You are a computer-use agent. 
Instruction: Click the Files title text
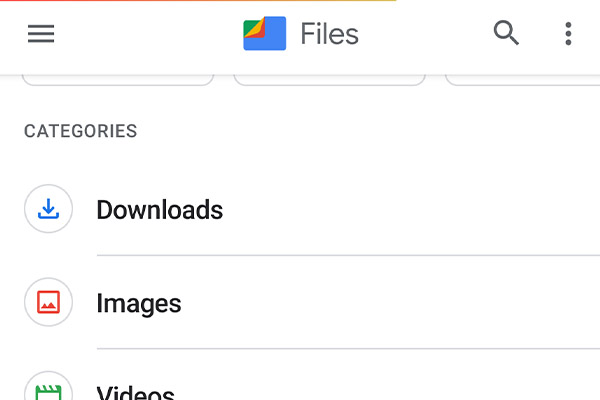pos(329,34)
